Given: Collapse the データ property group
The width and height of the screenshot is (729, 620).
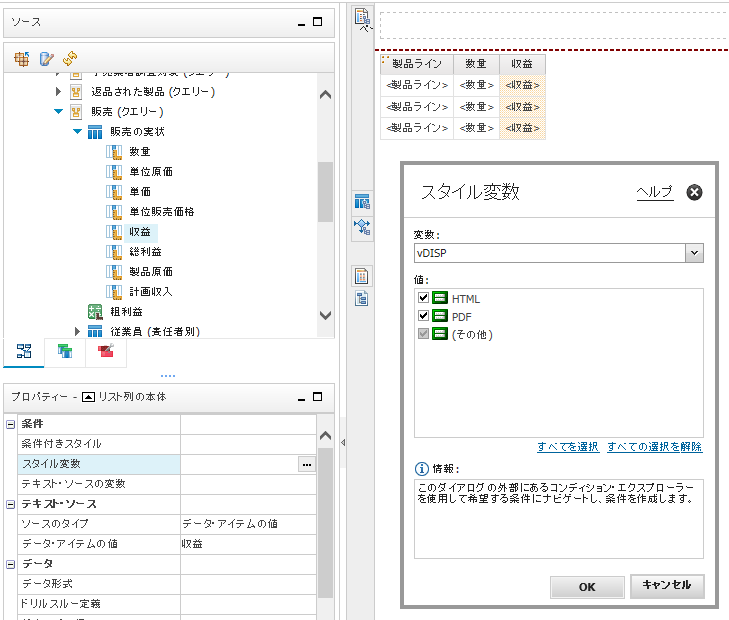Looking at the screenshot, I should tap(10, 564).
